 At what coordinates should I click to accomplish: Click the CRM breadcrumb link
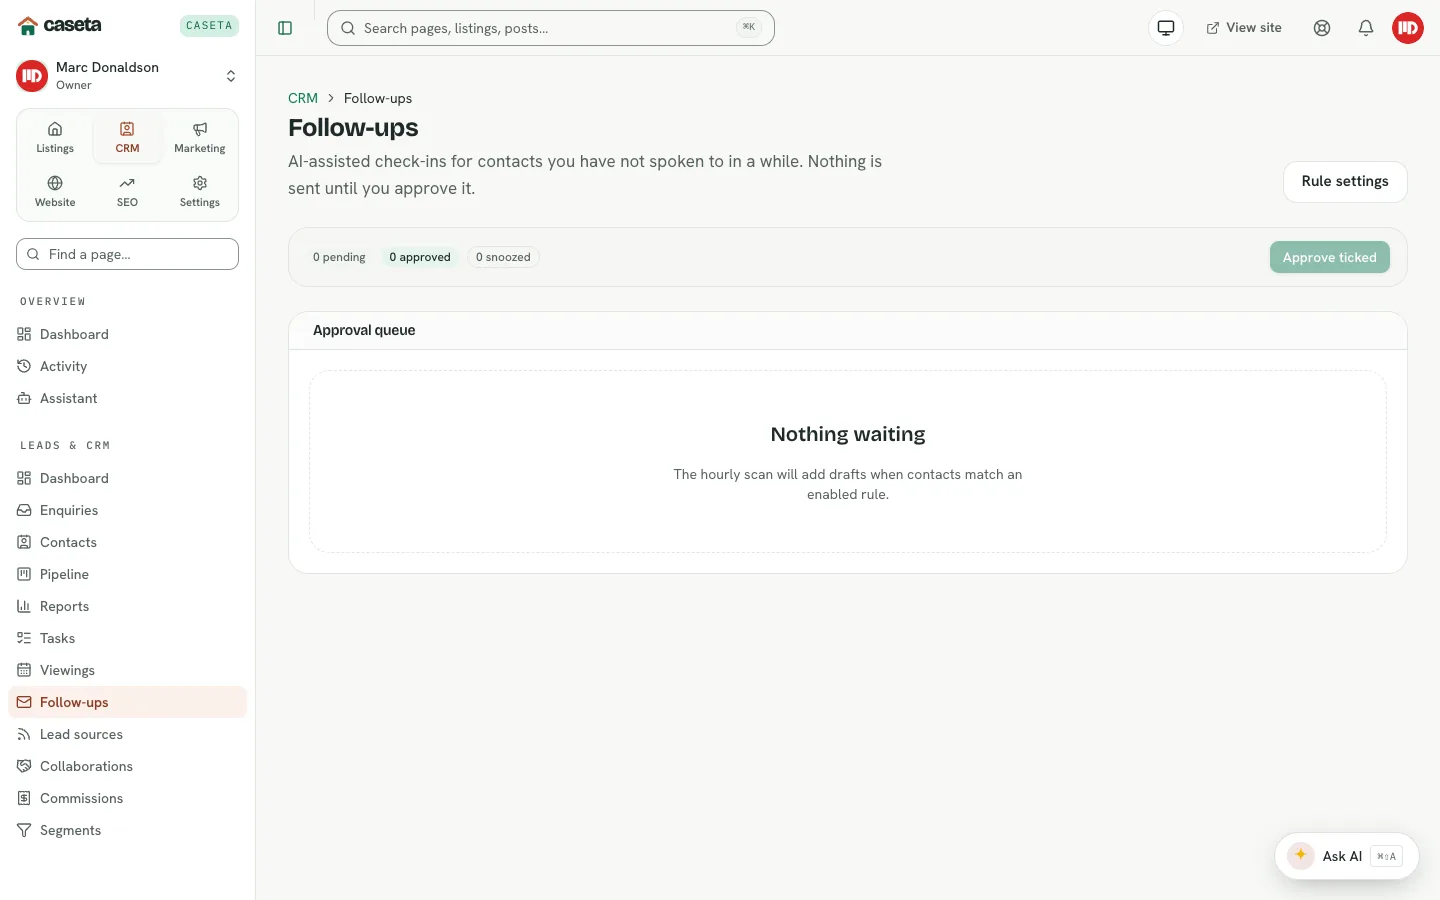[x=303, y=98]
